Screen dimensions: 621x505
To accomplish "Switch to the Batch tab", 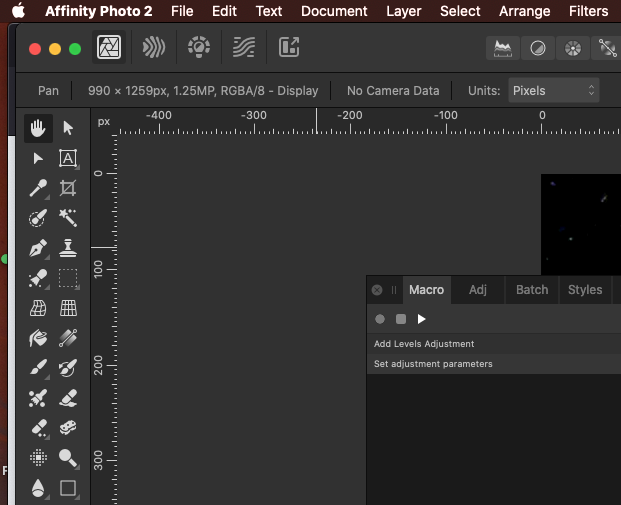I will tap(532, 290).
